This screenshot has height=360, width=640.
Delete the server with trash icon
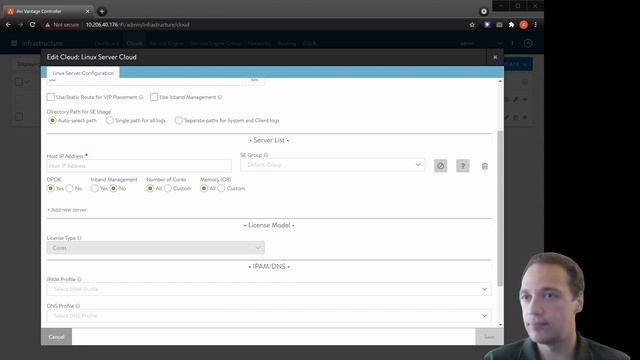point(484,166)
